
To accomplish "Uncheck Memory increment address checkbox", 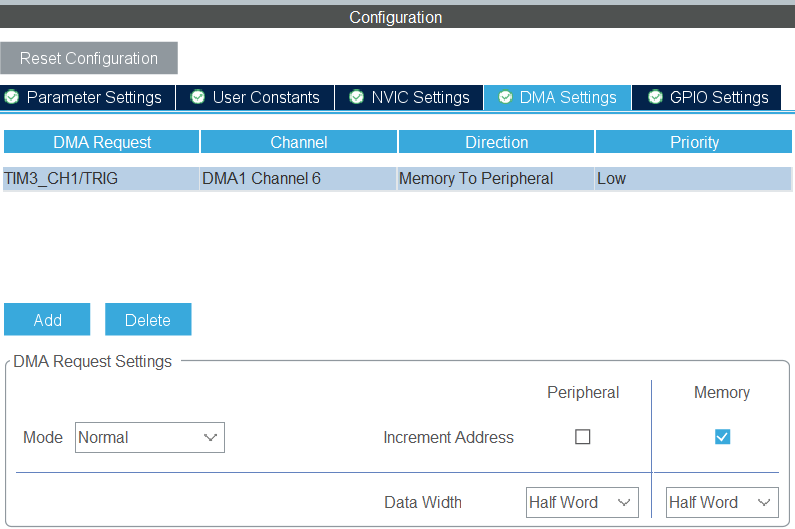I will (x=722, y=437).
